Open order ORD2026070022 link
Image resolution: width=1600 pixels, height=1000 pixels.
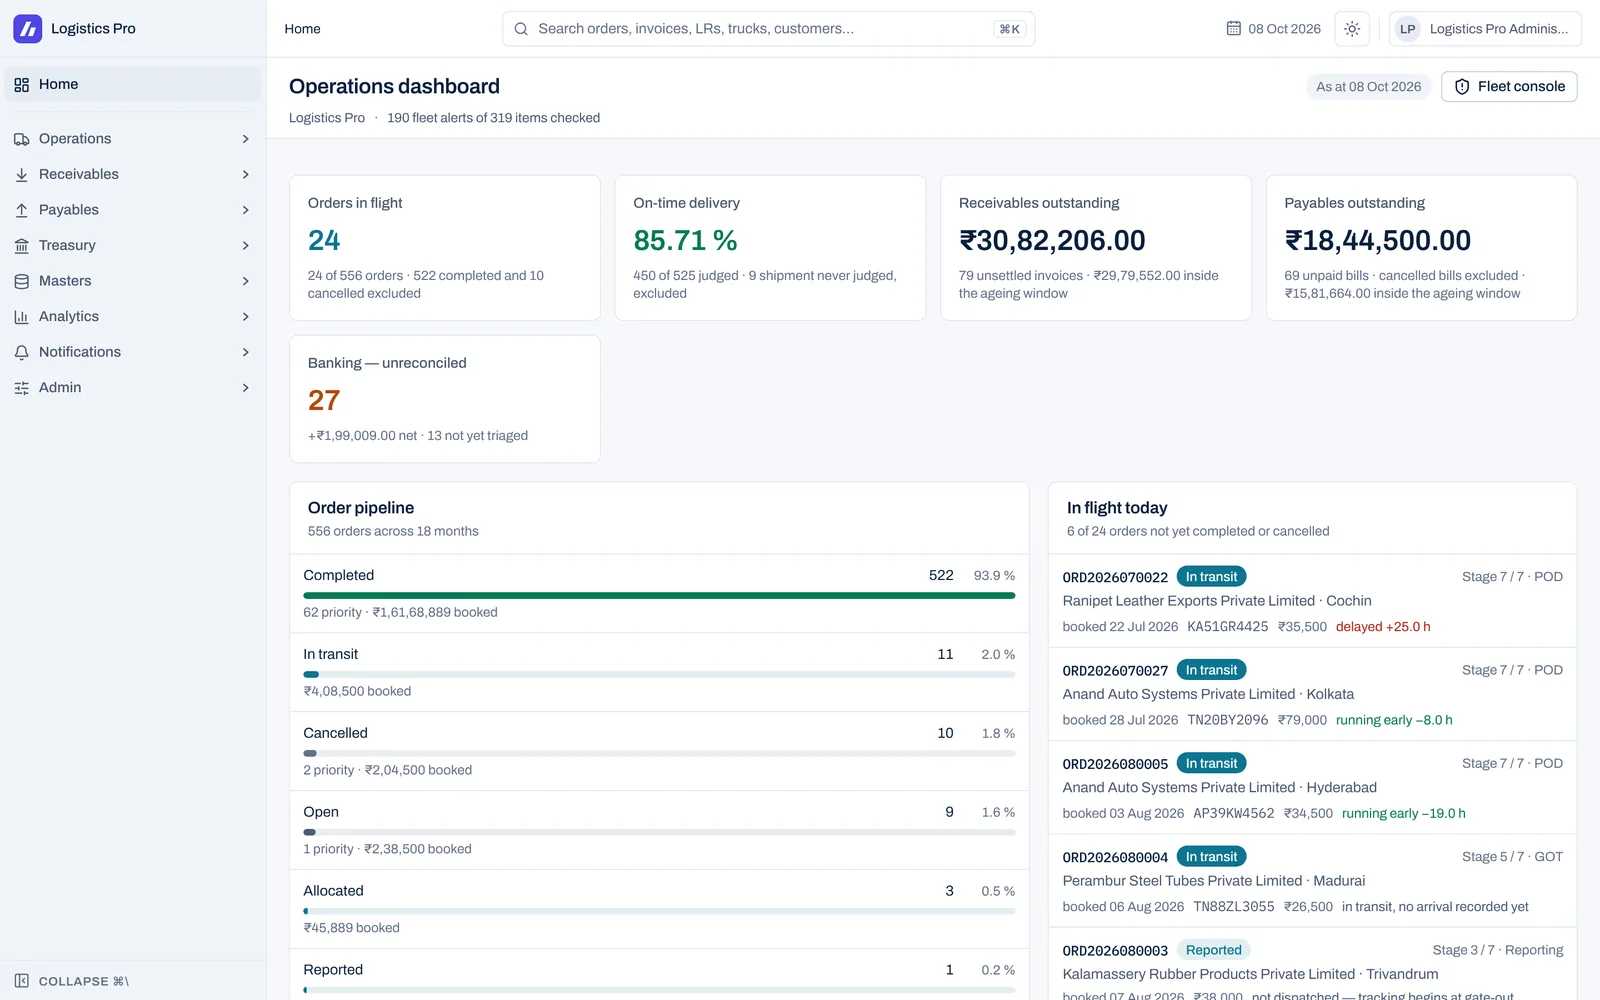pyautogui.click(x=1115, y=577)
